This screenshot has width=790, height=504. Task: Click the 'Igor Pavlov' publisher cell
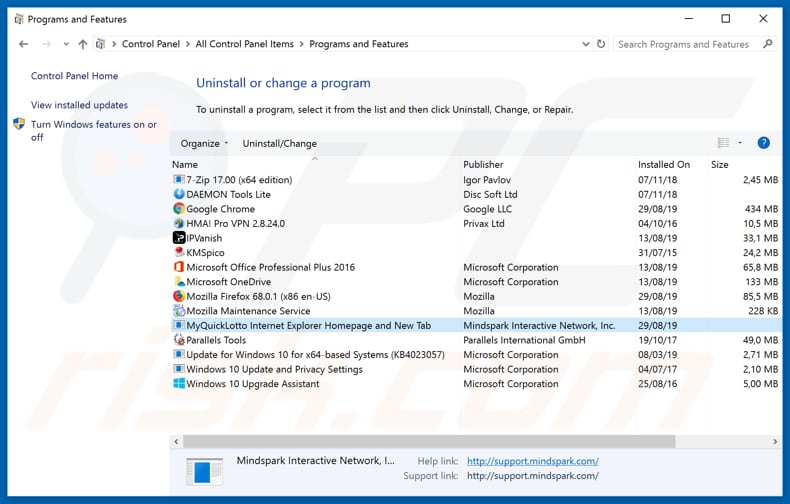(x=487, y=180)
